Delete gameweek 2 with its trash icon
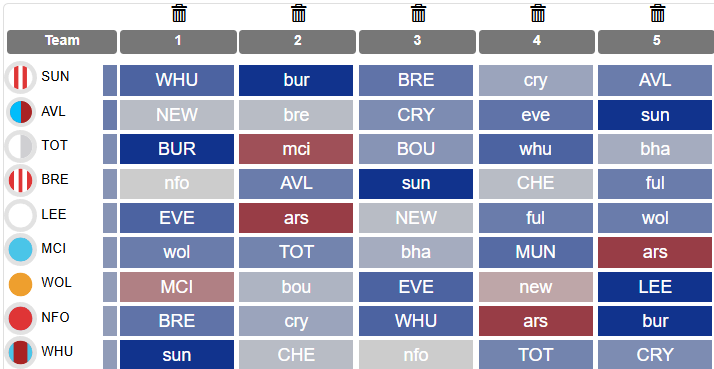 pos(299,13)
